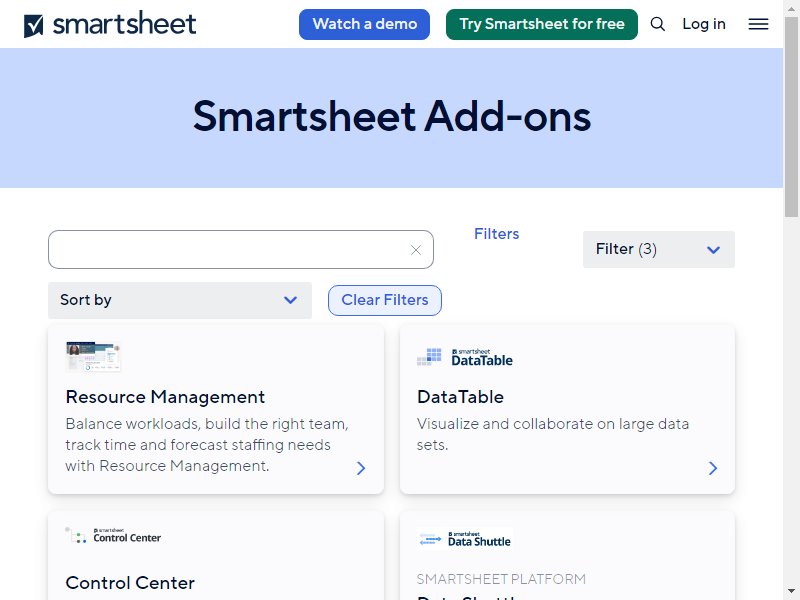Click the Data Shuttle logo image
The image size is (800, 600).
pyautogui.click(x=465, y=539)
